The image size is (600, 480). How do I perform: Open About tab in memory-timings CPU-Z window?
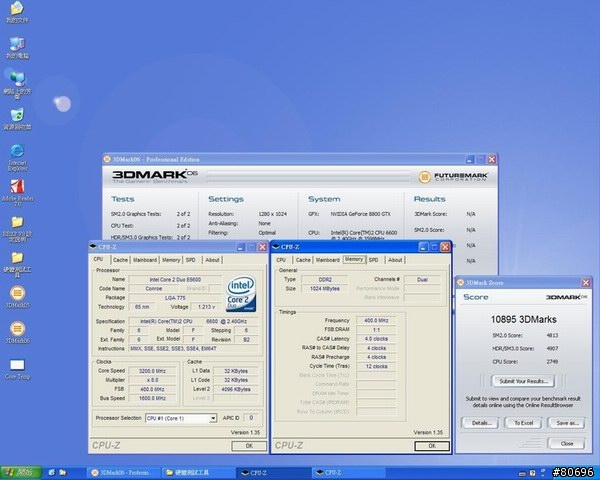[395, 260]
